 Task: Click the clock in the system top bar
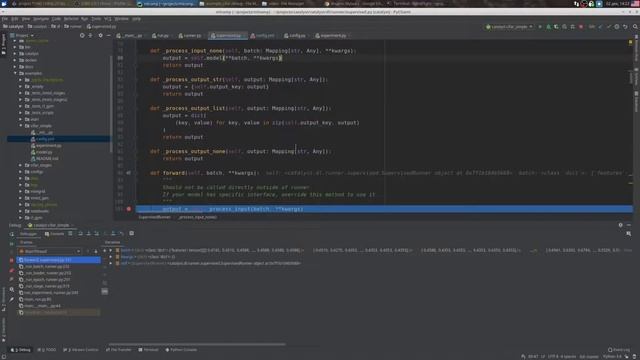tap(617, 4)
